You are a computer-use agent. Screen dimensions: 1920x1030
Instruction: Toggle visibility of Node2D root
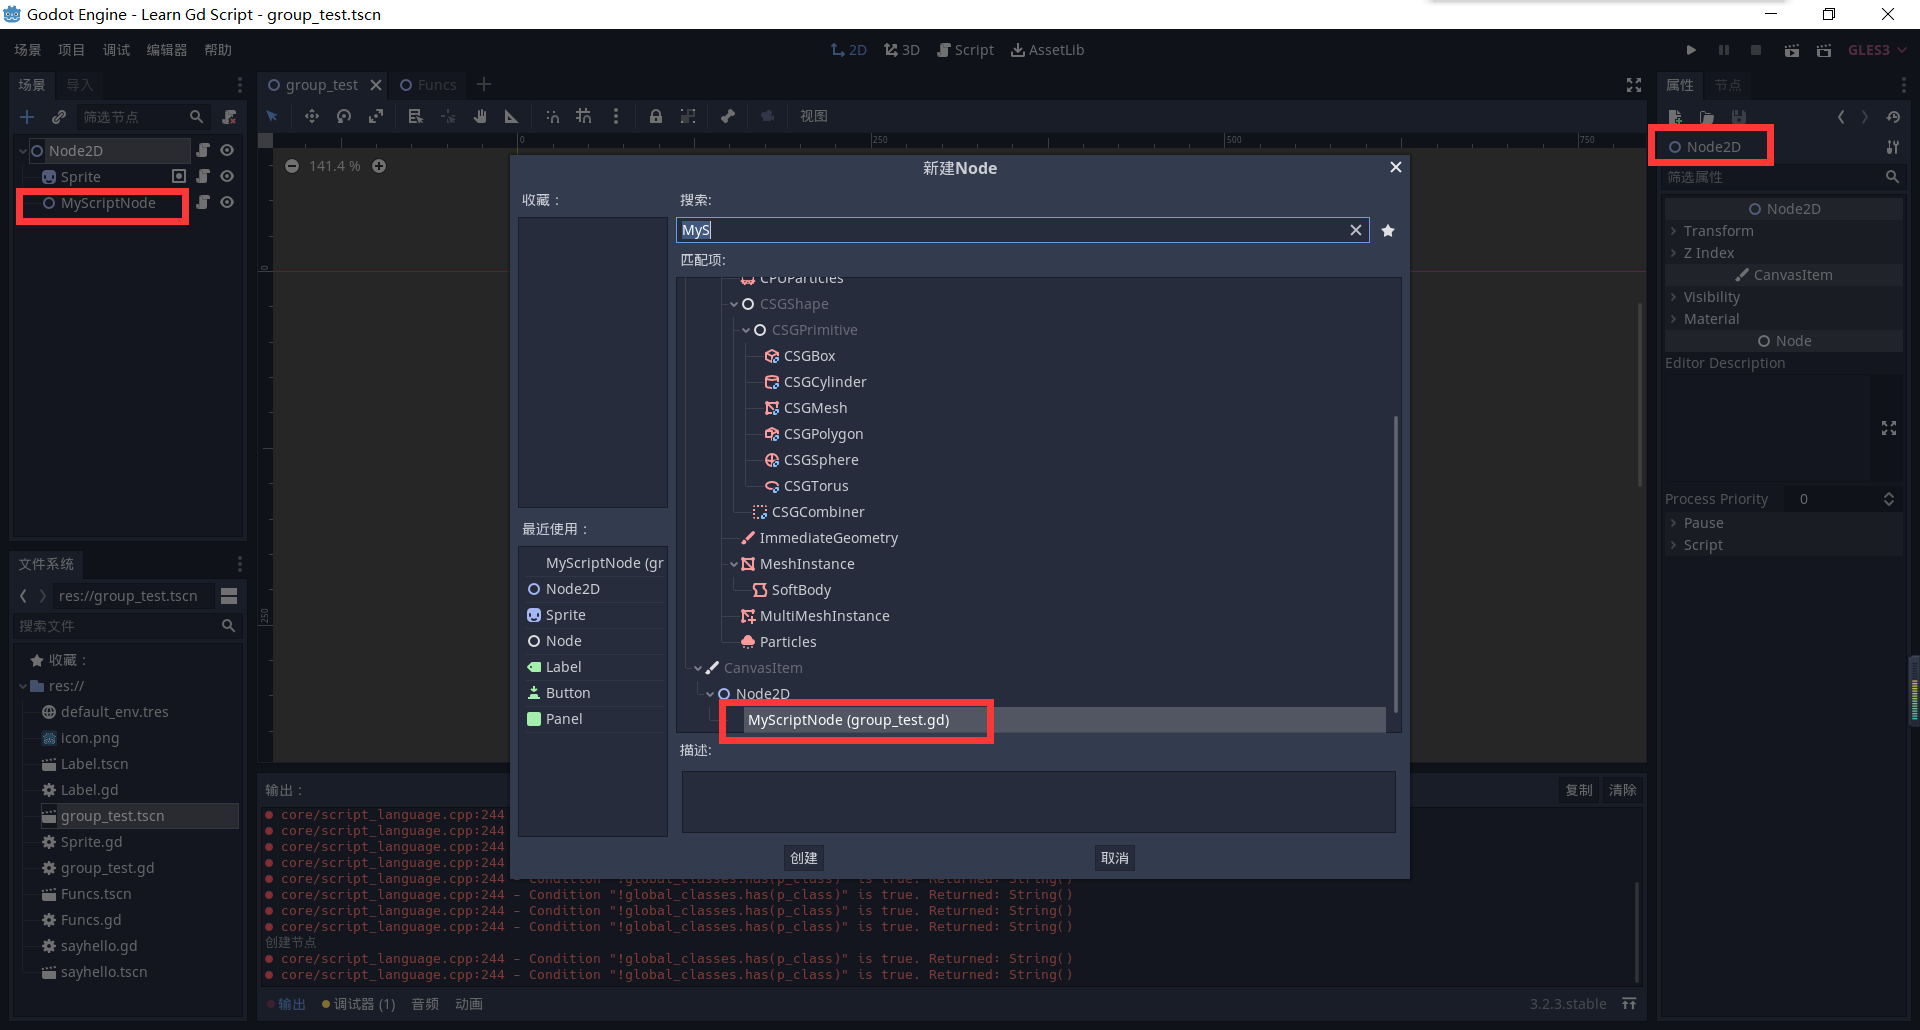pyautogui.click(x=227, y=150)
